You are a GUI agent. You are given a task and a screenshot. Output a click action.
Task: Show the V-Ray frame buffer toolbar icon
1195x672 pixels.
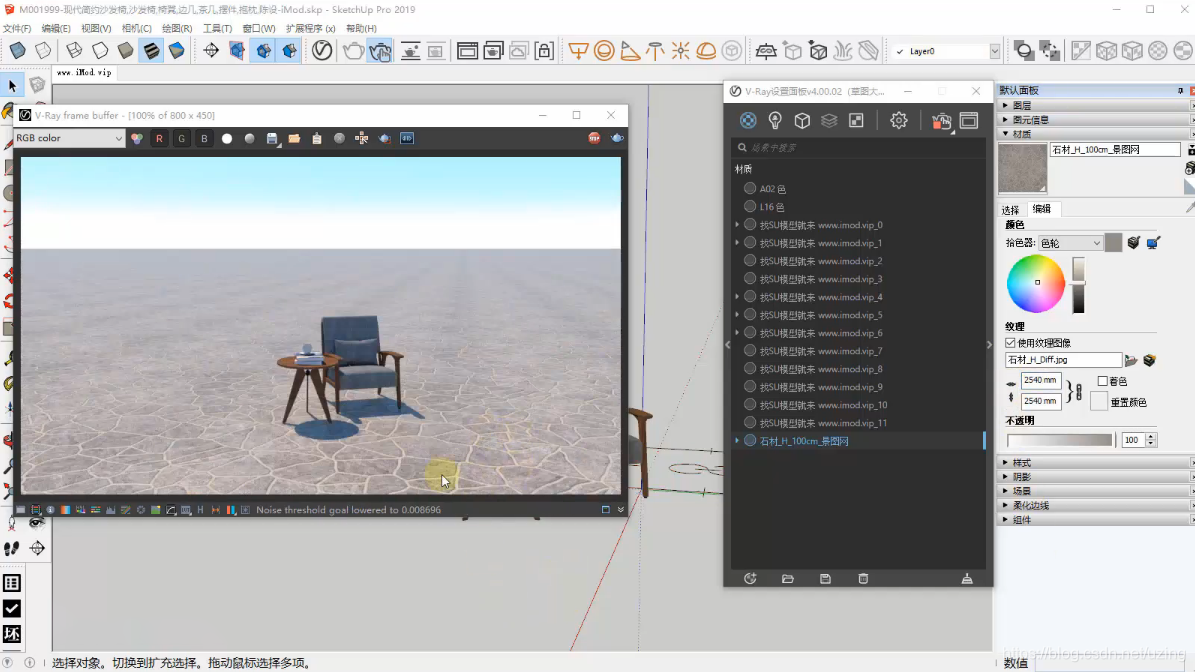click(x=467, y=51)
